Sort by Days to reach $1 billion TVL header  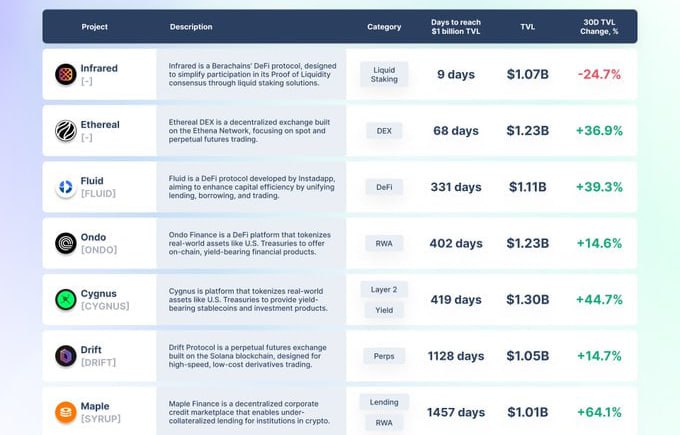[x=456, y=26]
